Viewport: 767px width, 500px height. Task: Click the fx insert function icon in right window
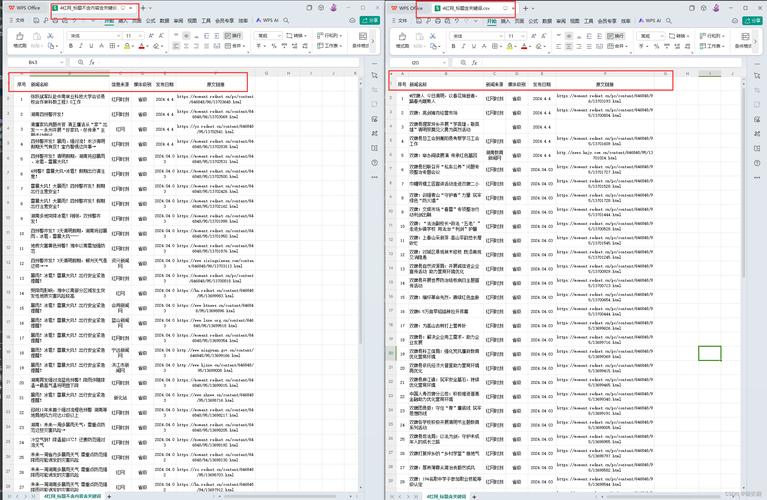(474, 63)
